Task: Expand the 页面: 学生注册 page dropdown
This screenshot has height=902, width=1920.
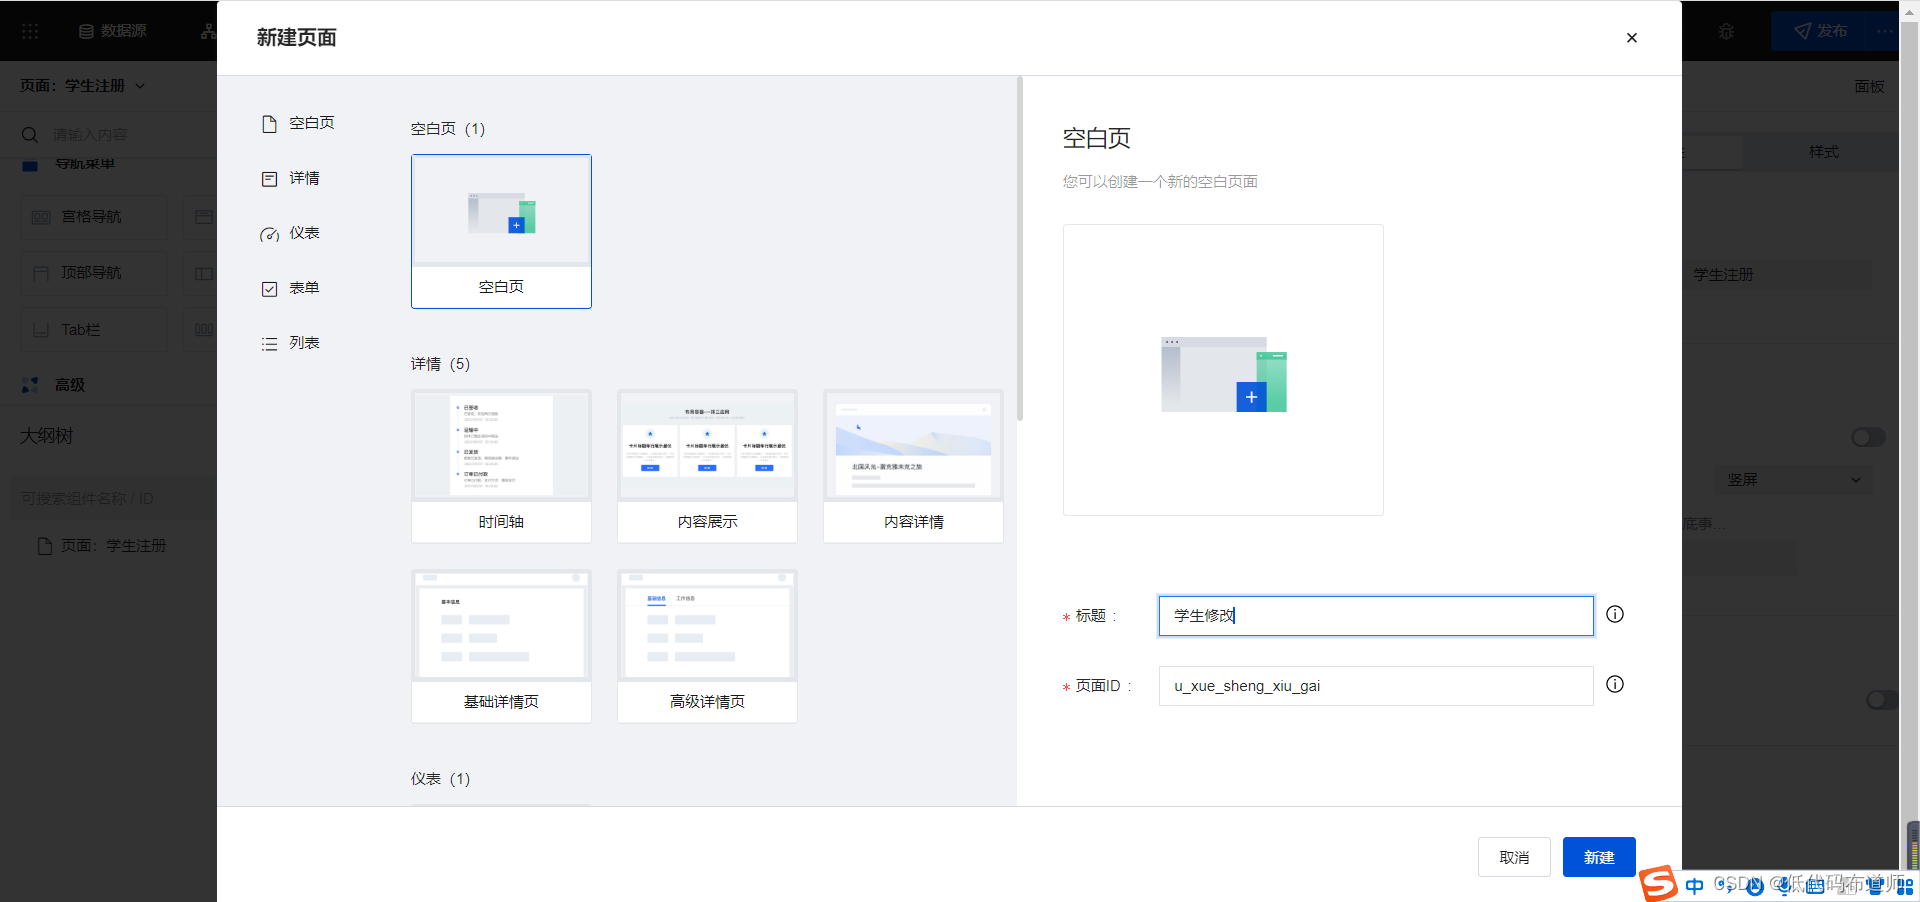Action: point(82,86)
